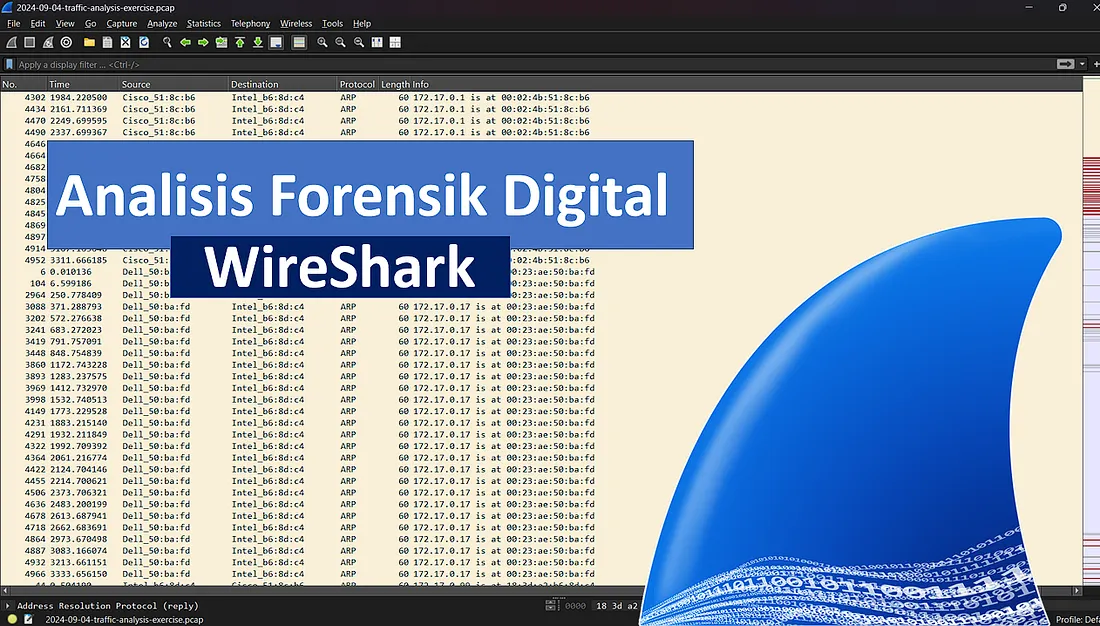
Task: Select packet number 4302 row
Action: click(541, 98)
